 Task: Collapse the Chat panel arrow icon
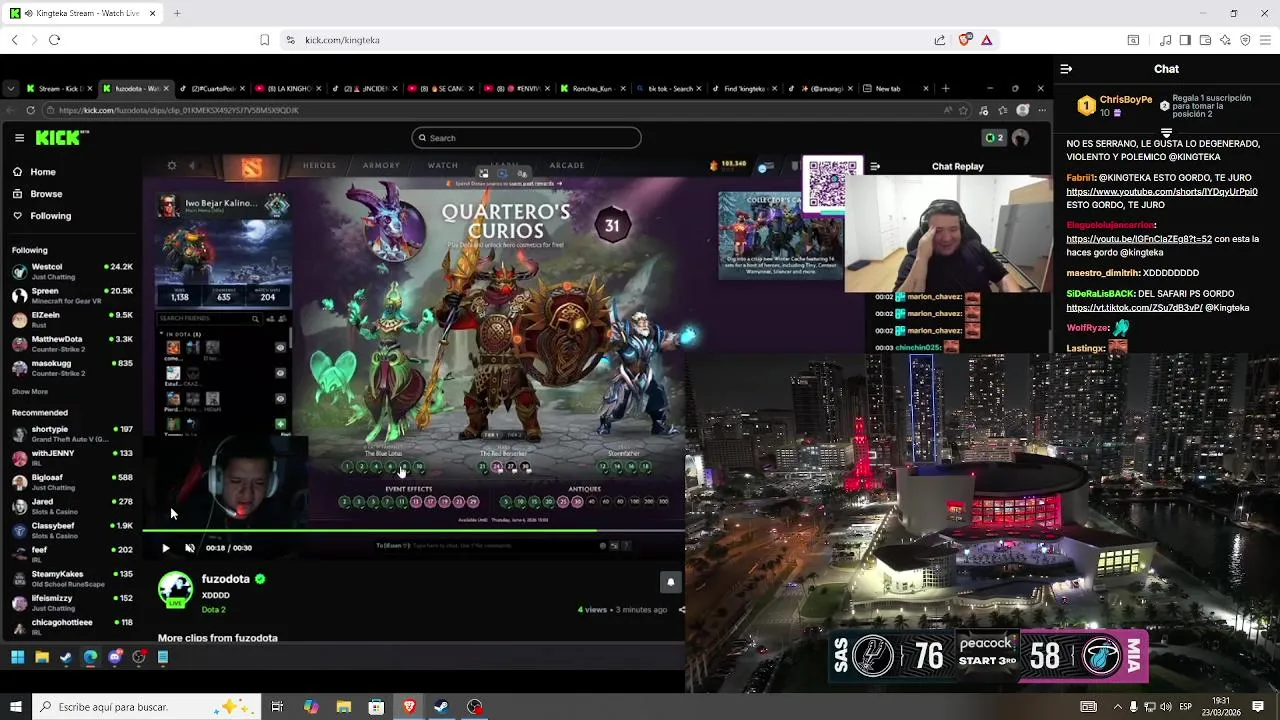click(x=1066, y=69)
